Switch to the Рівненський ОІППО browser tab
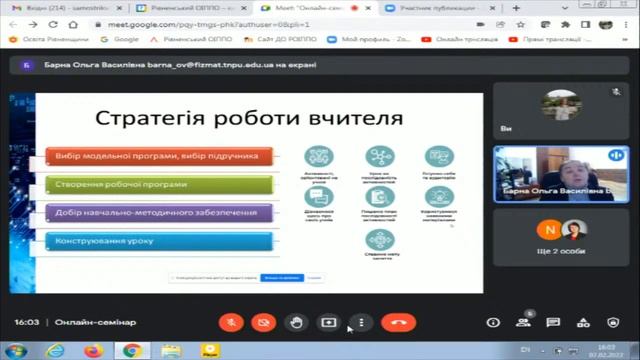Screen dimensions: 640x360 pos(191,8)
